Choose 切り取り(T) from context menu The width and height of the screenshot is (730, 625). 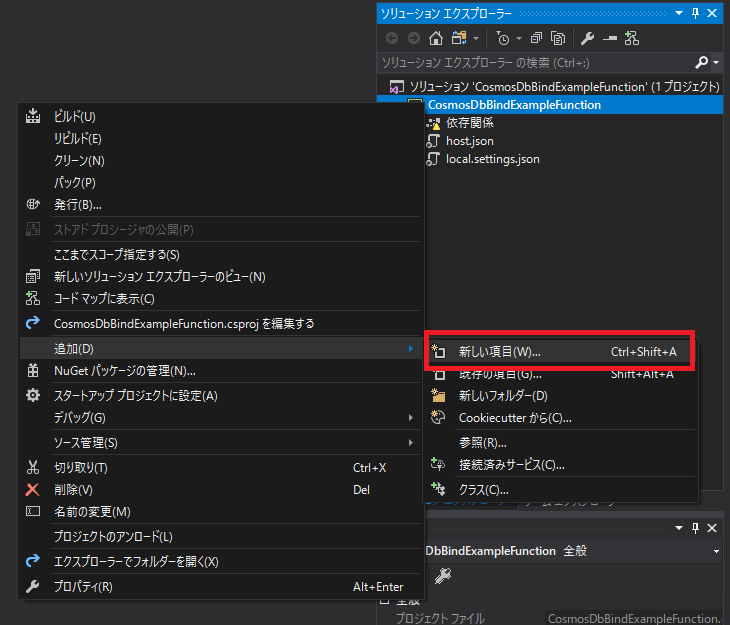[x=221, y=467]
